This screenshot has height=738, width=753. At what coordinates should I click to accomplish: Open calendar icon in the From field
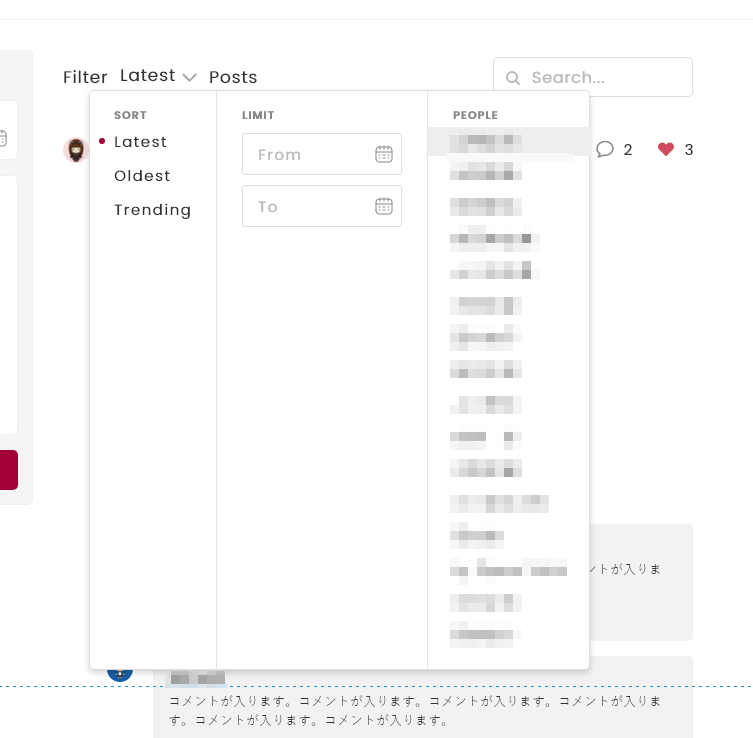(x=384, y=154)
